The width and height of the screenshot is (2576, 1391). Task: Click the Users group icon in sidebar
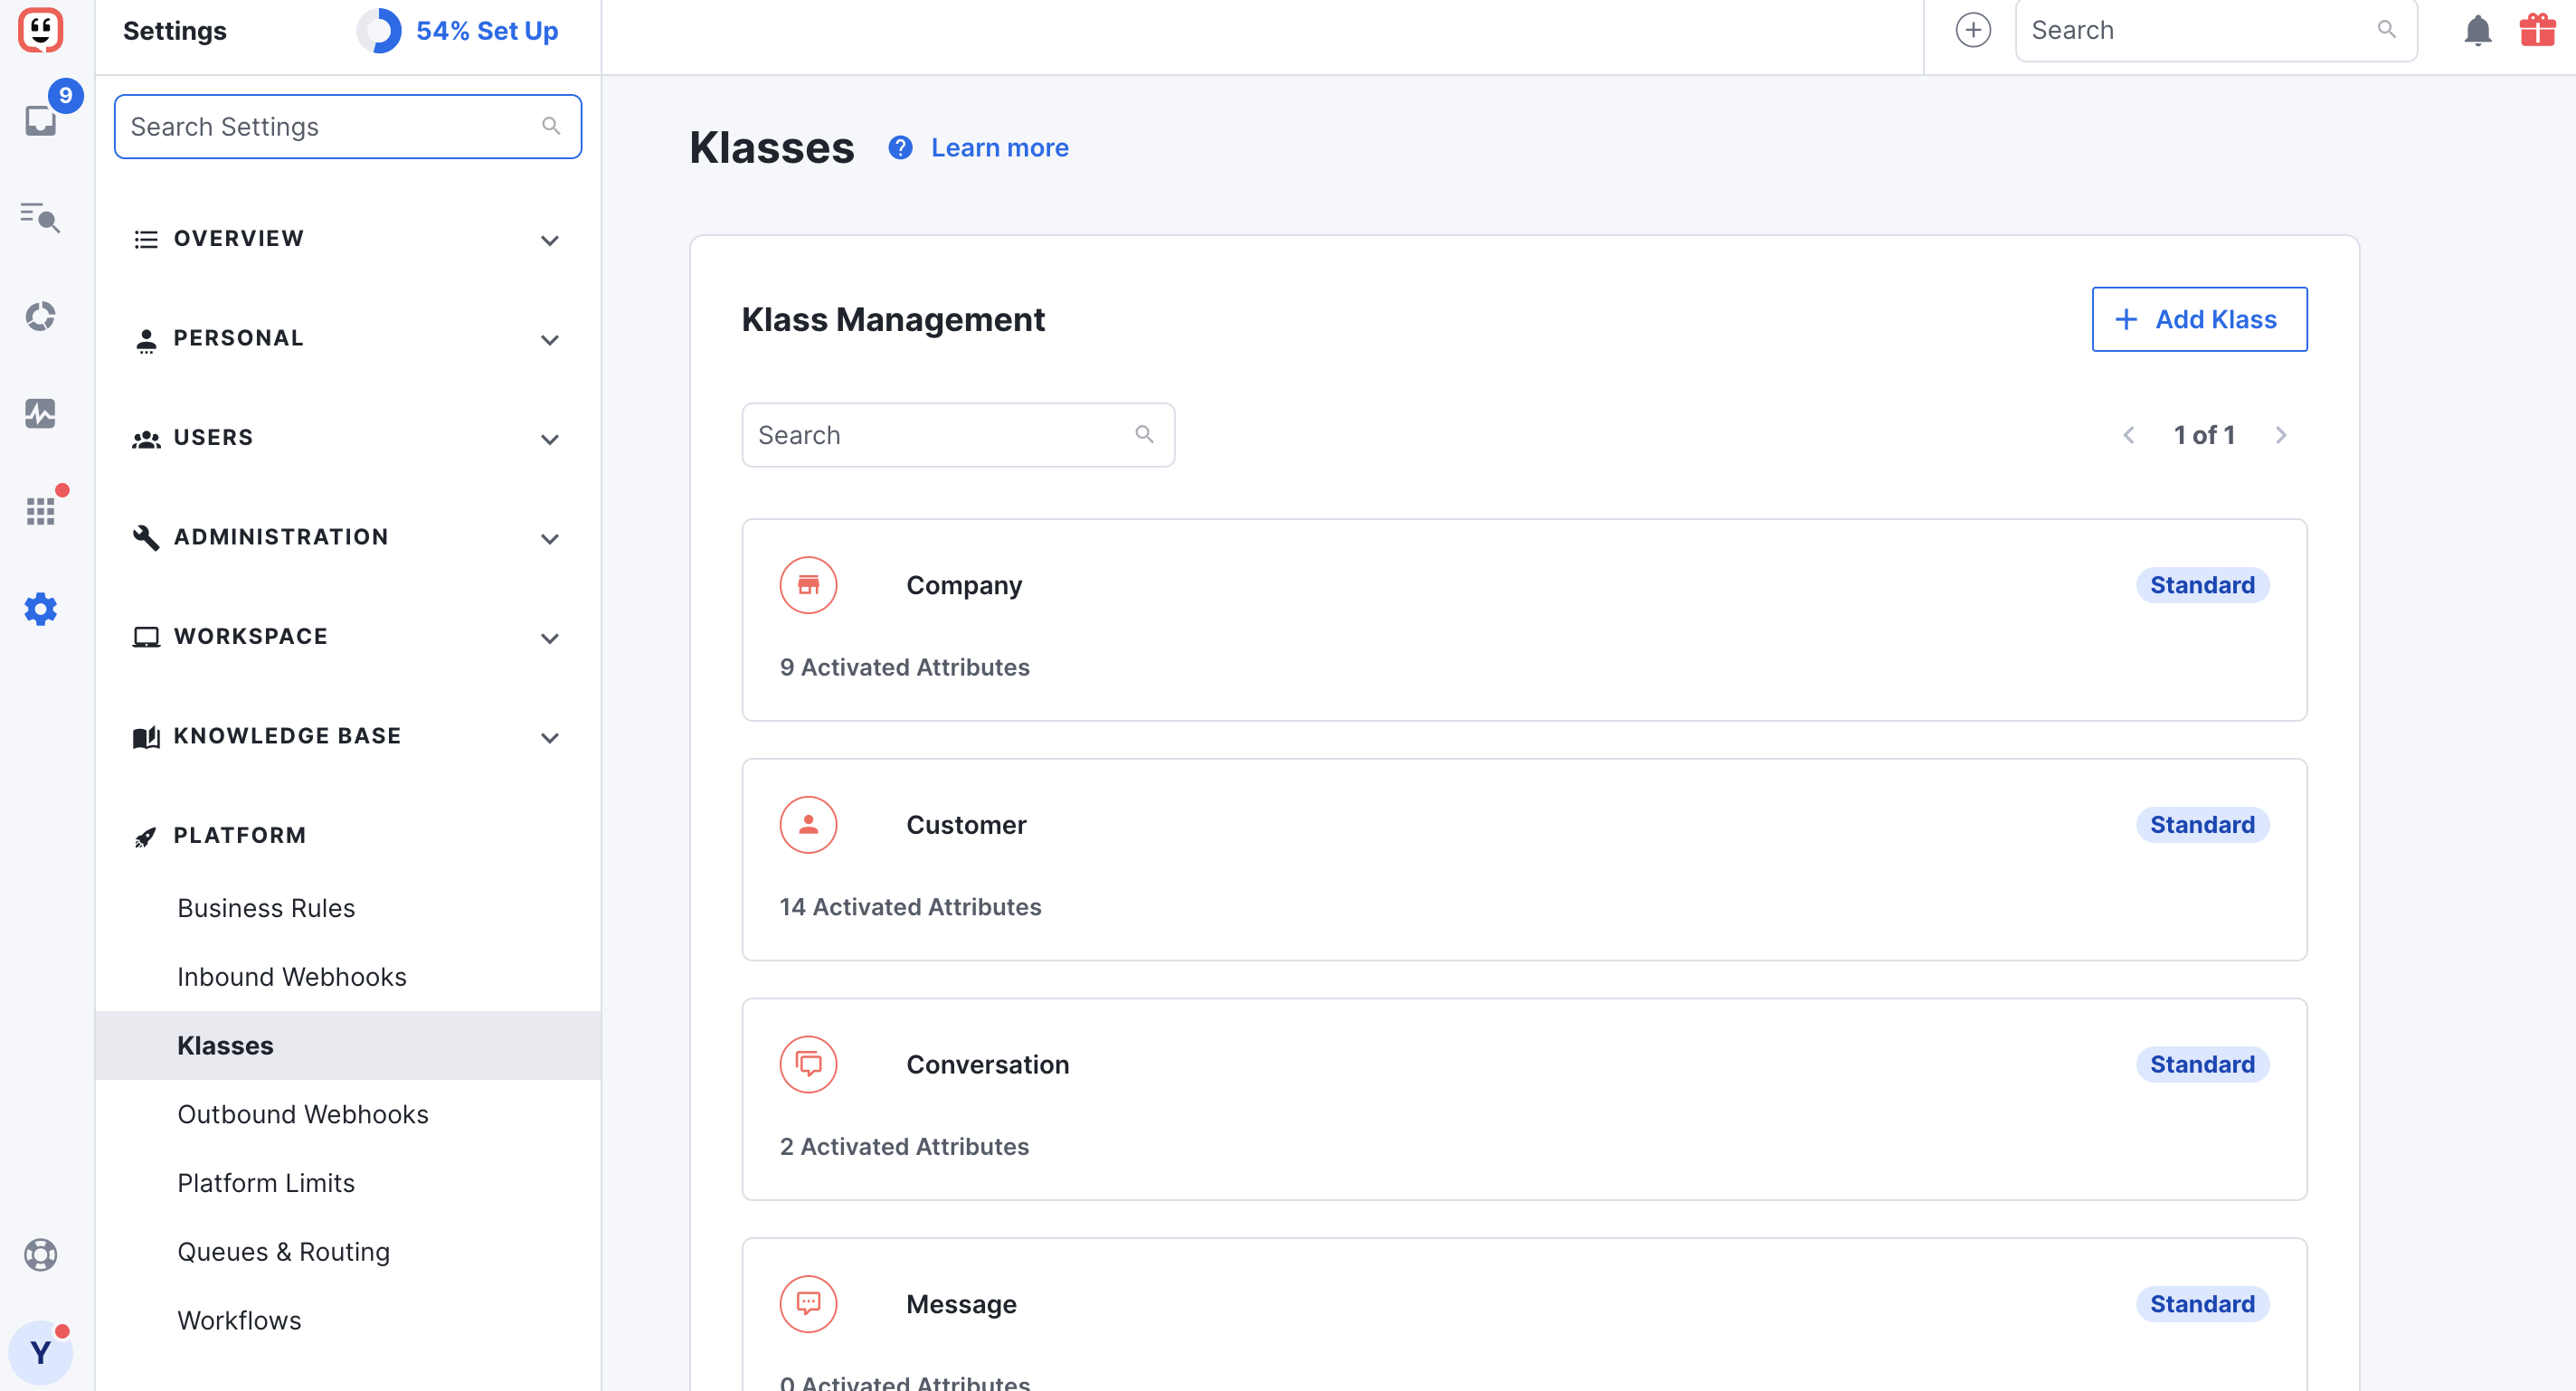coord(146,439)
